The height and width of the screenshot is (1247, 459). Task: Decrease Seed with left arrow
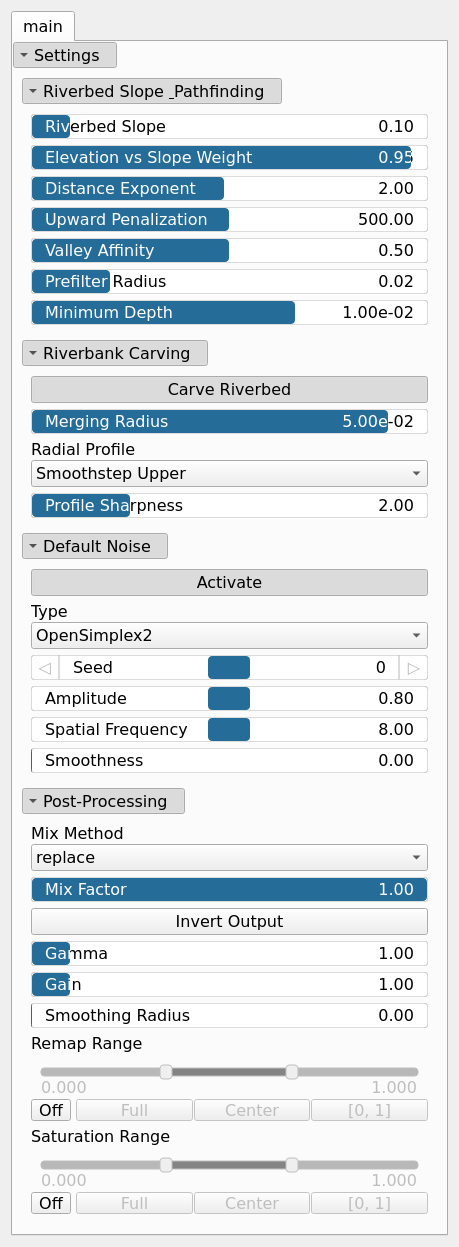click(x=44, y=667)
